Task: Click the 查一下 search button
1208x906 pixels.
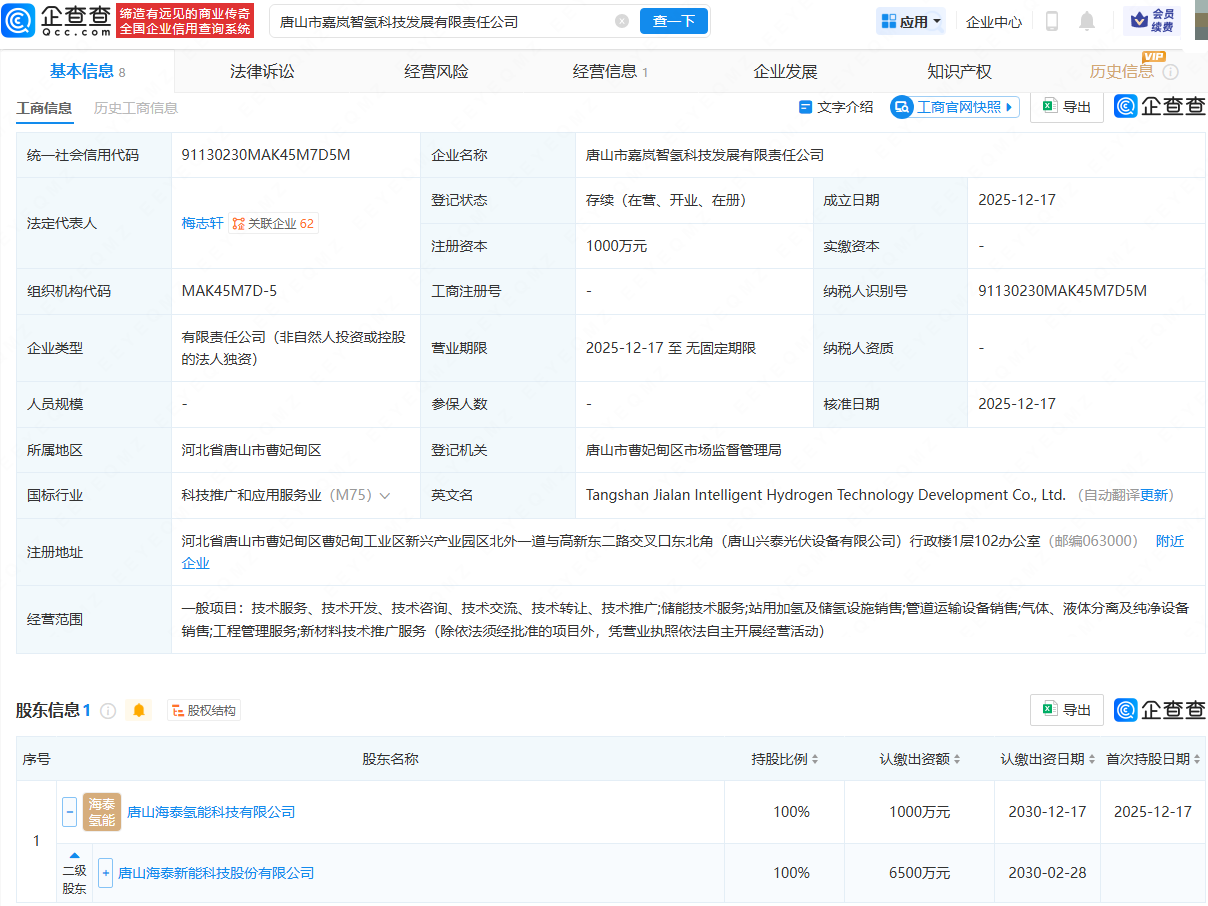Action: tap(673, 21)
